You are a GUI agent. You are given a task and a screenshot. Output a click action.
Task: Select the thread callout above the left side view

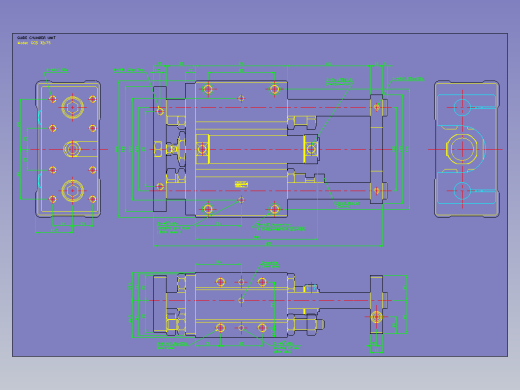(x=56, y=70)
